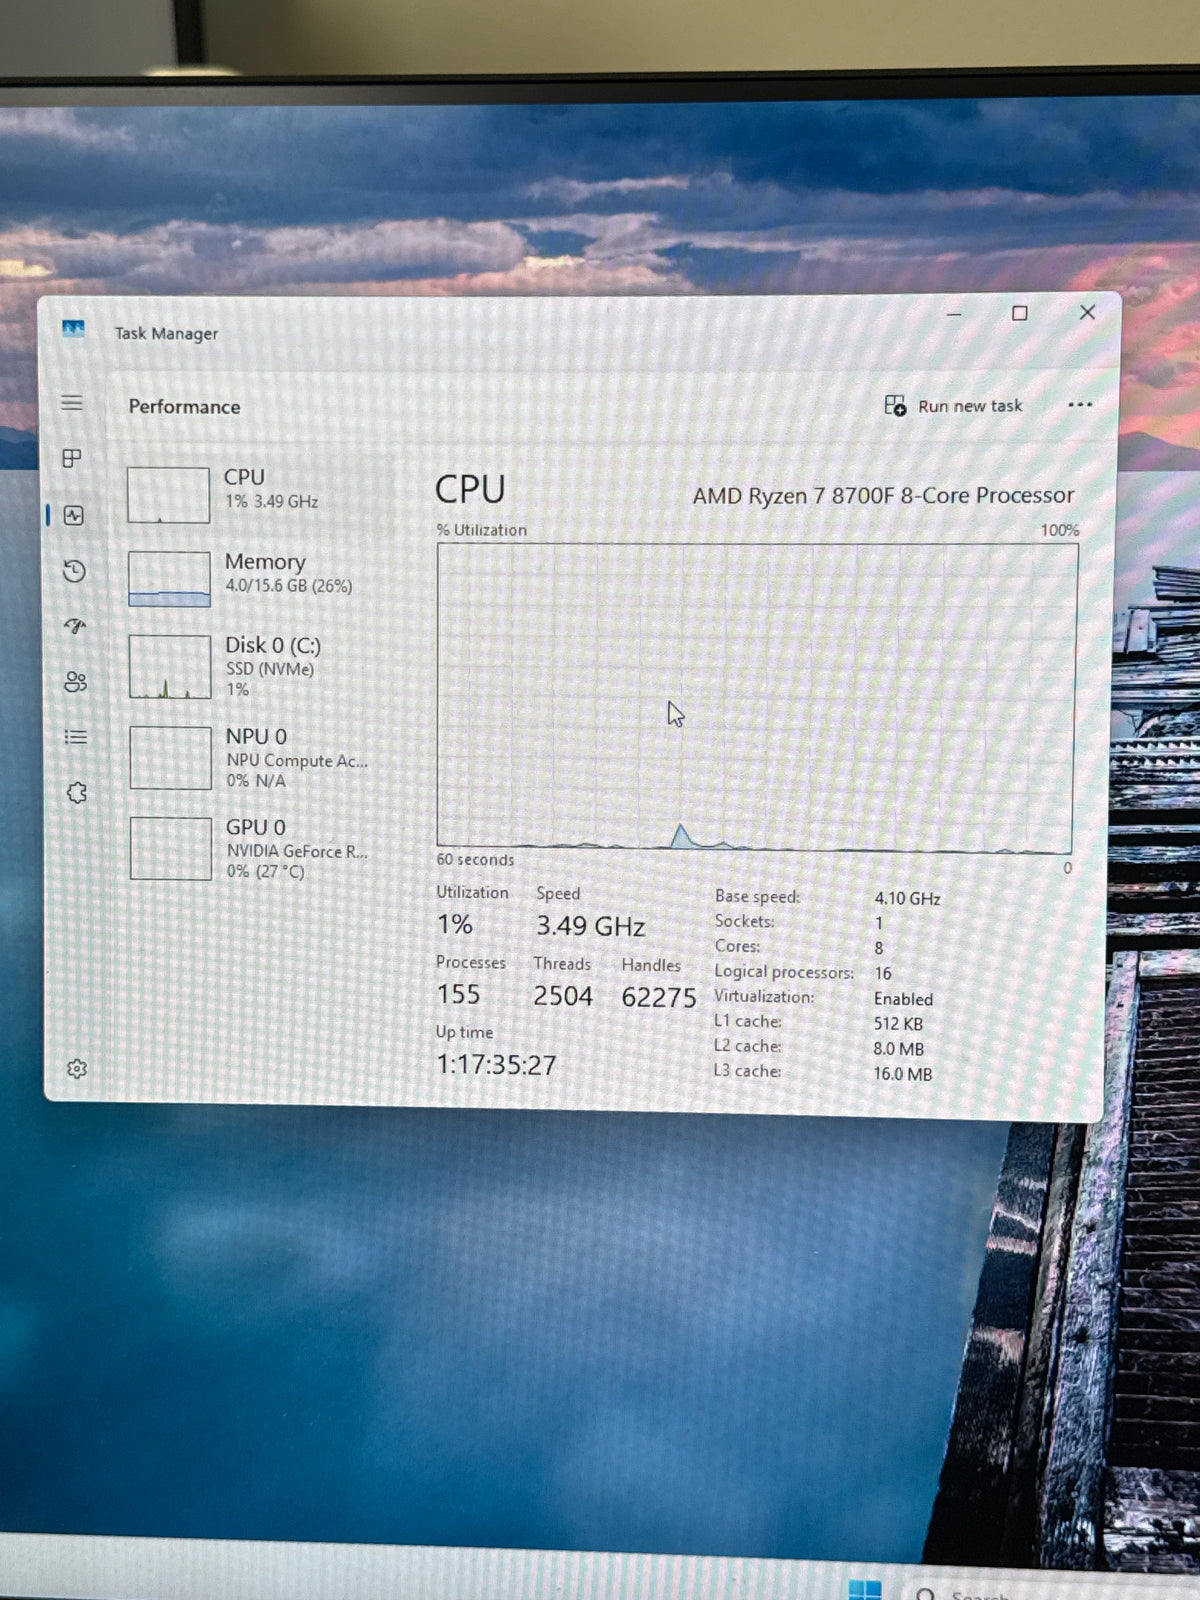Open Task Manager settings gear

click(77, 1069)
